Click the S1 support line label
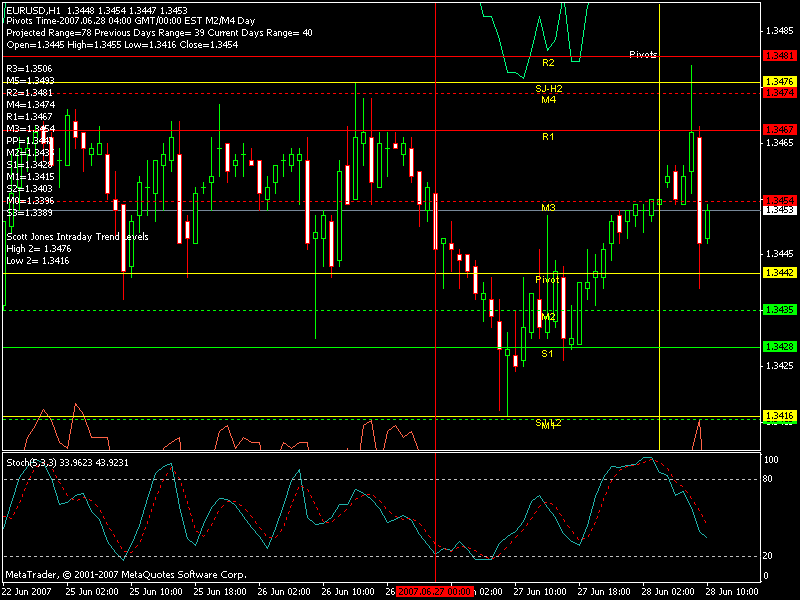Viewport: 800px width, 600px height. point(548,354)
